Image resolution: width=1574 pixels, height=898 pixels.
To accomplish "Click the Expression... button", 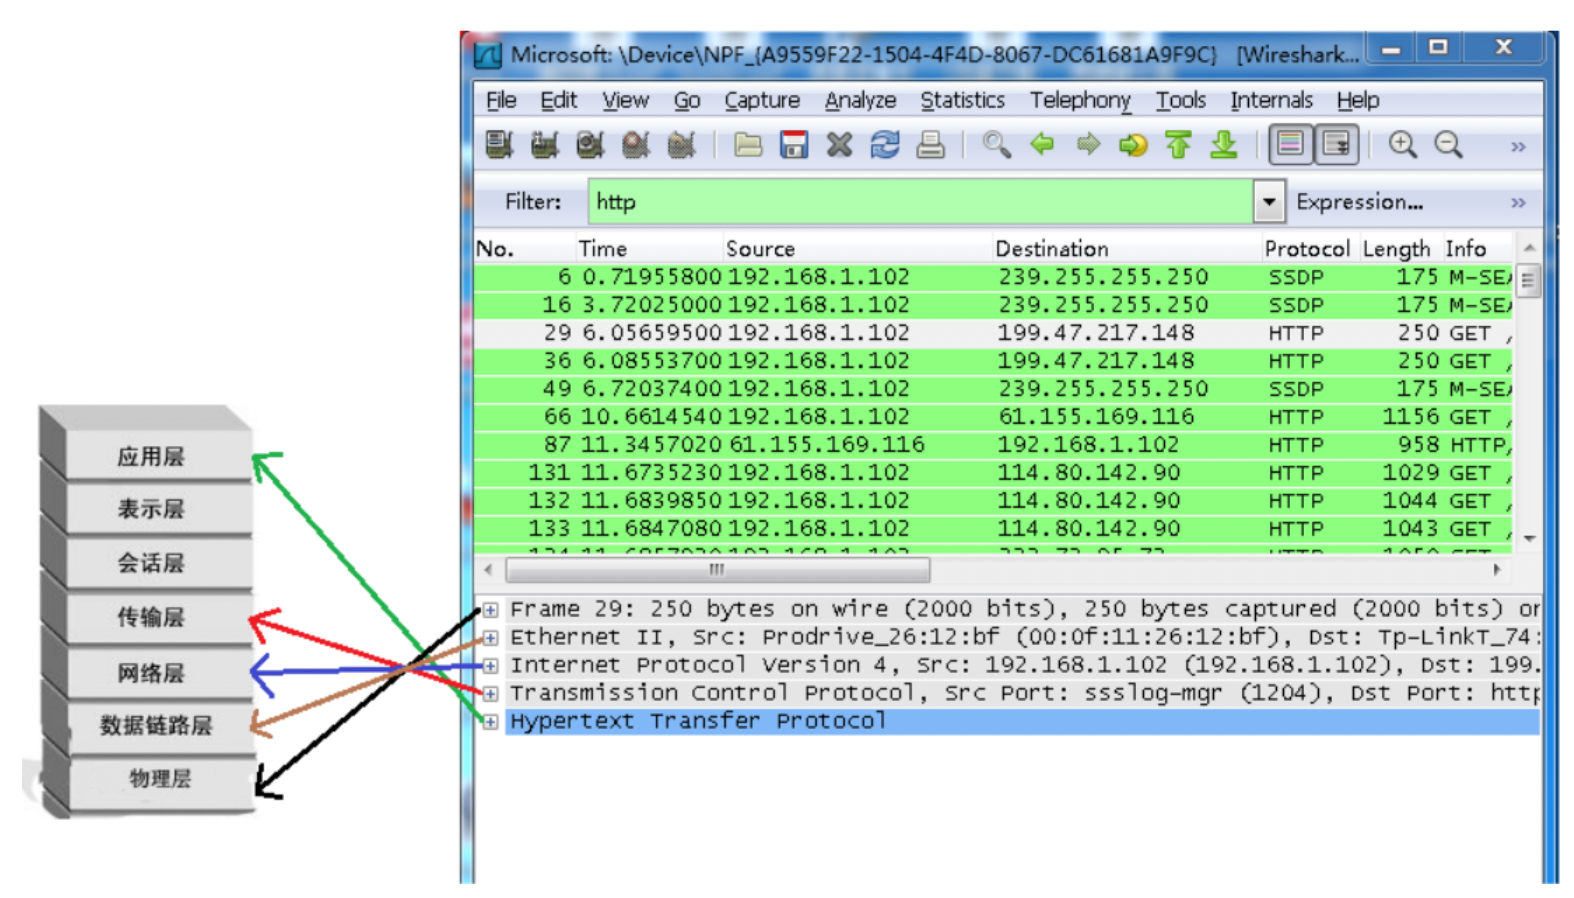I will pos(1359,202).
